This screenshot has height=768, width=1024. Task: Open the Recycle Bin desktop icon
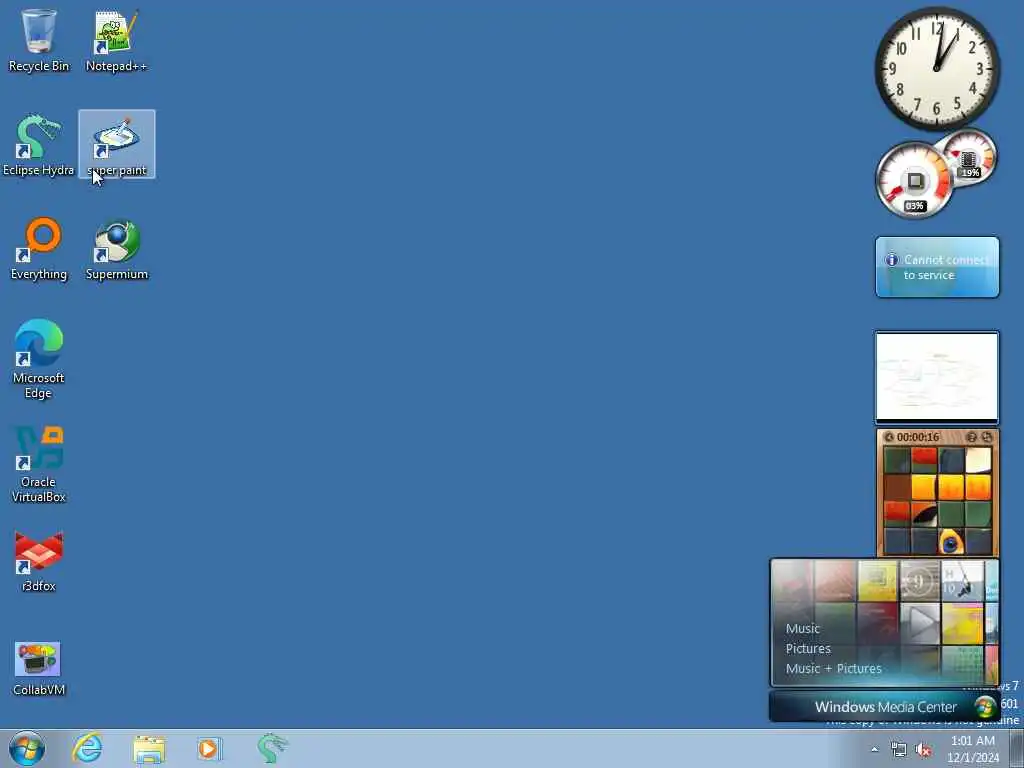39,40
